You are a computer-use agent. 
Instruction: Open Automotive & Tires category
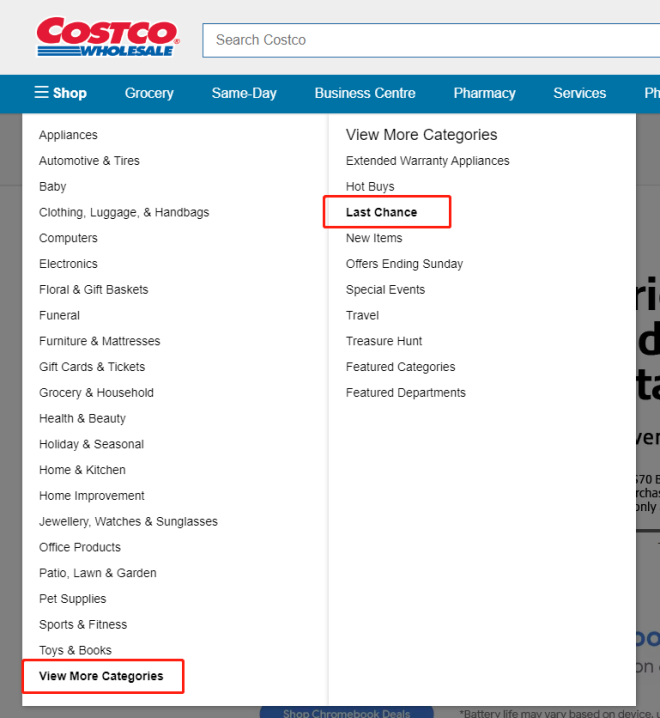tap(89, 161)
